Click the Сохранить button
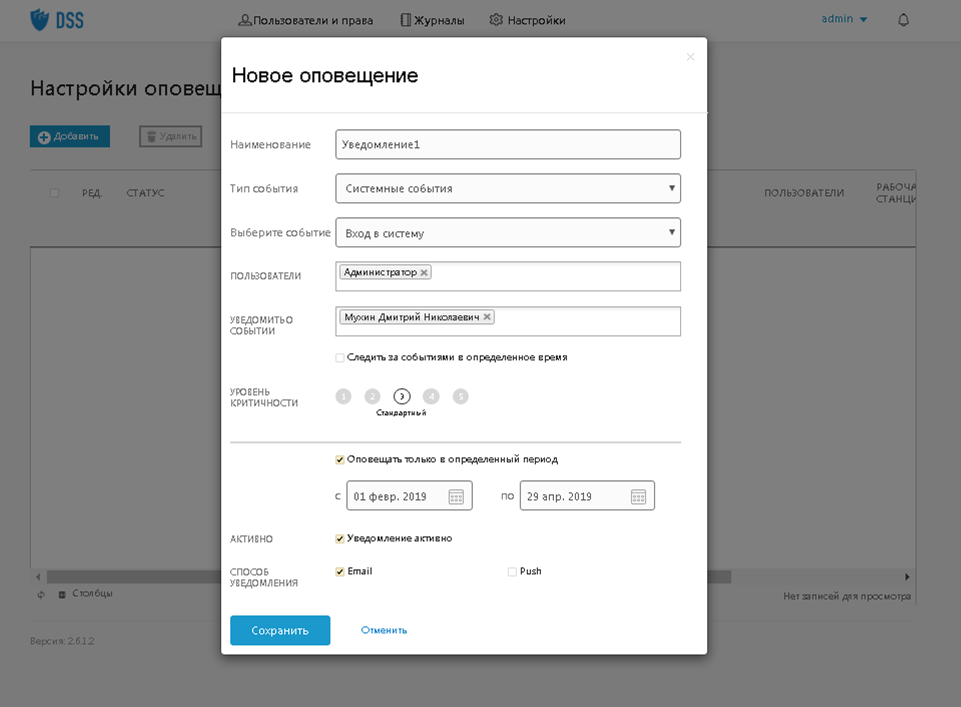The height and width of the screenshot is (707, 961). pyautogui.click(x=280, y=630)
